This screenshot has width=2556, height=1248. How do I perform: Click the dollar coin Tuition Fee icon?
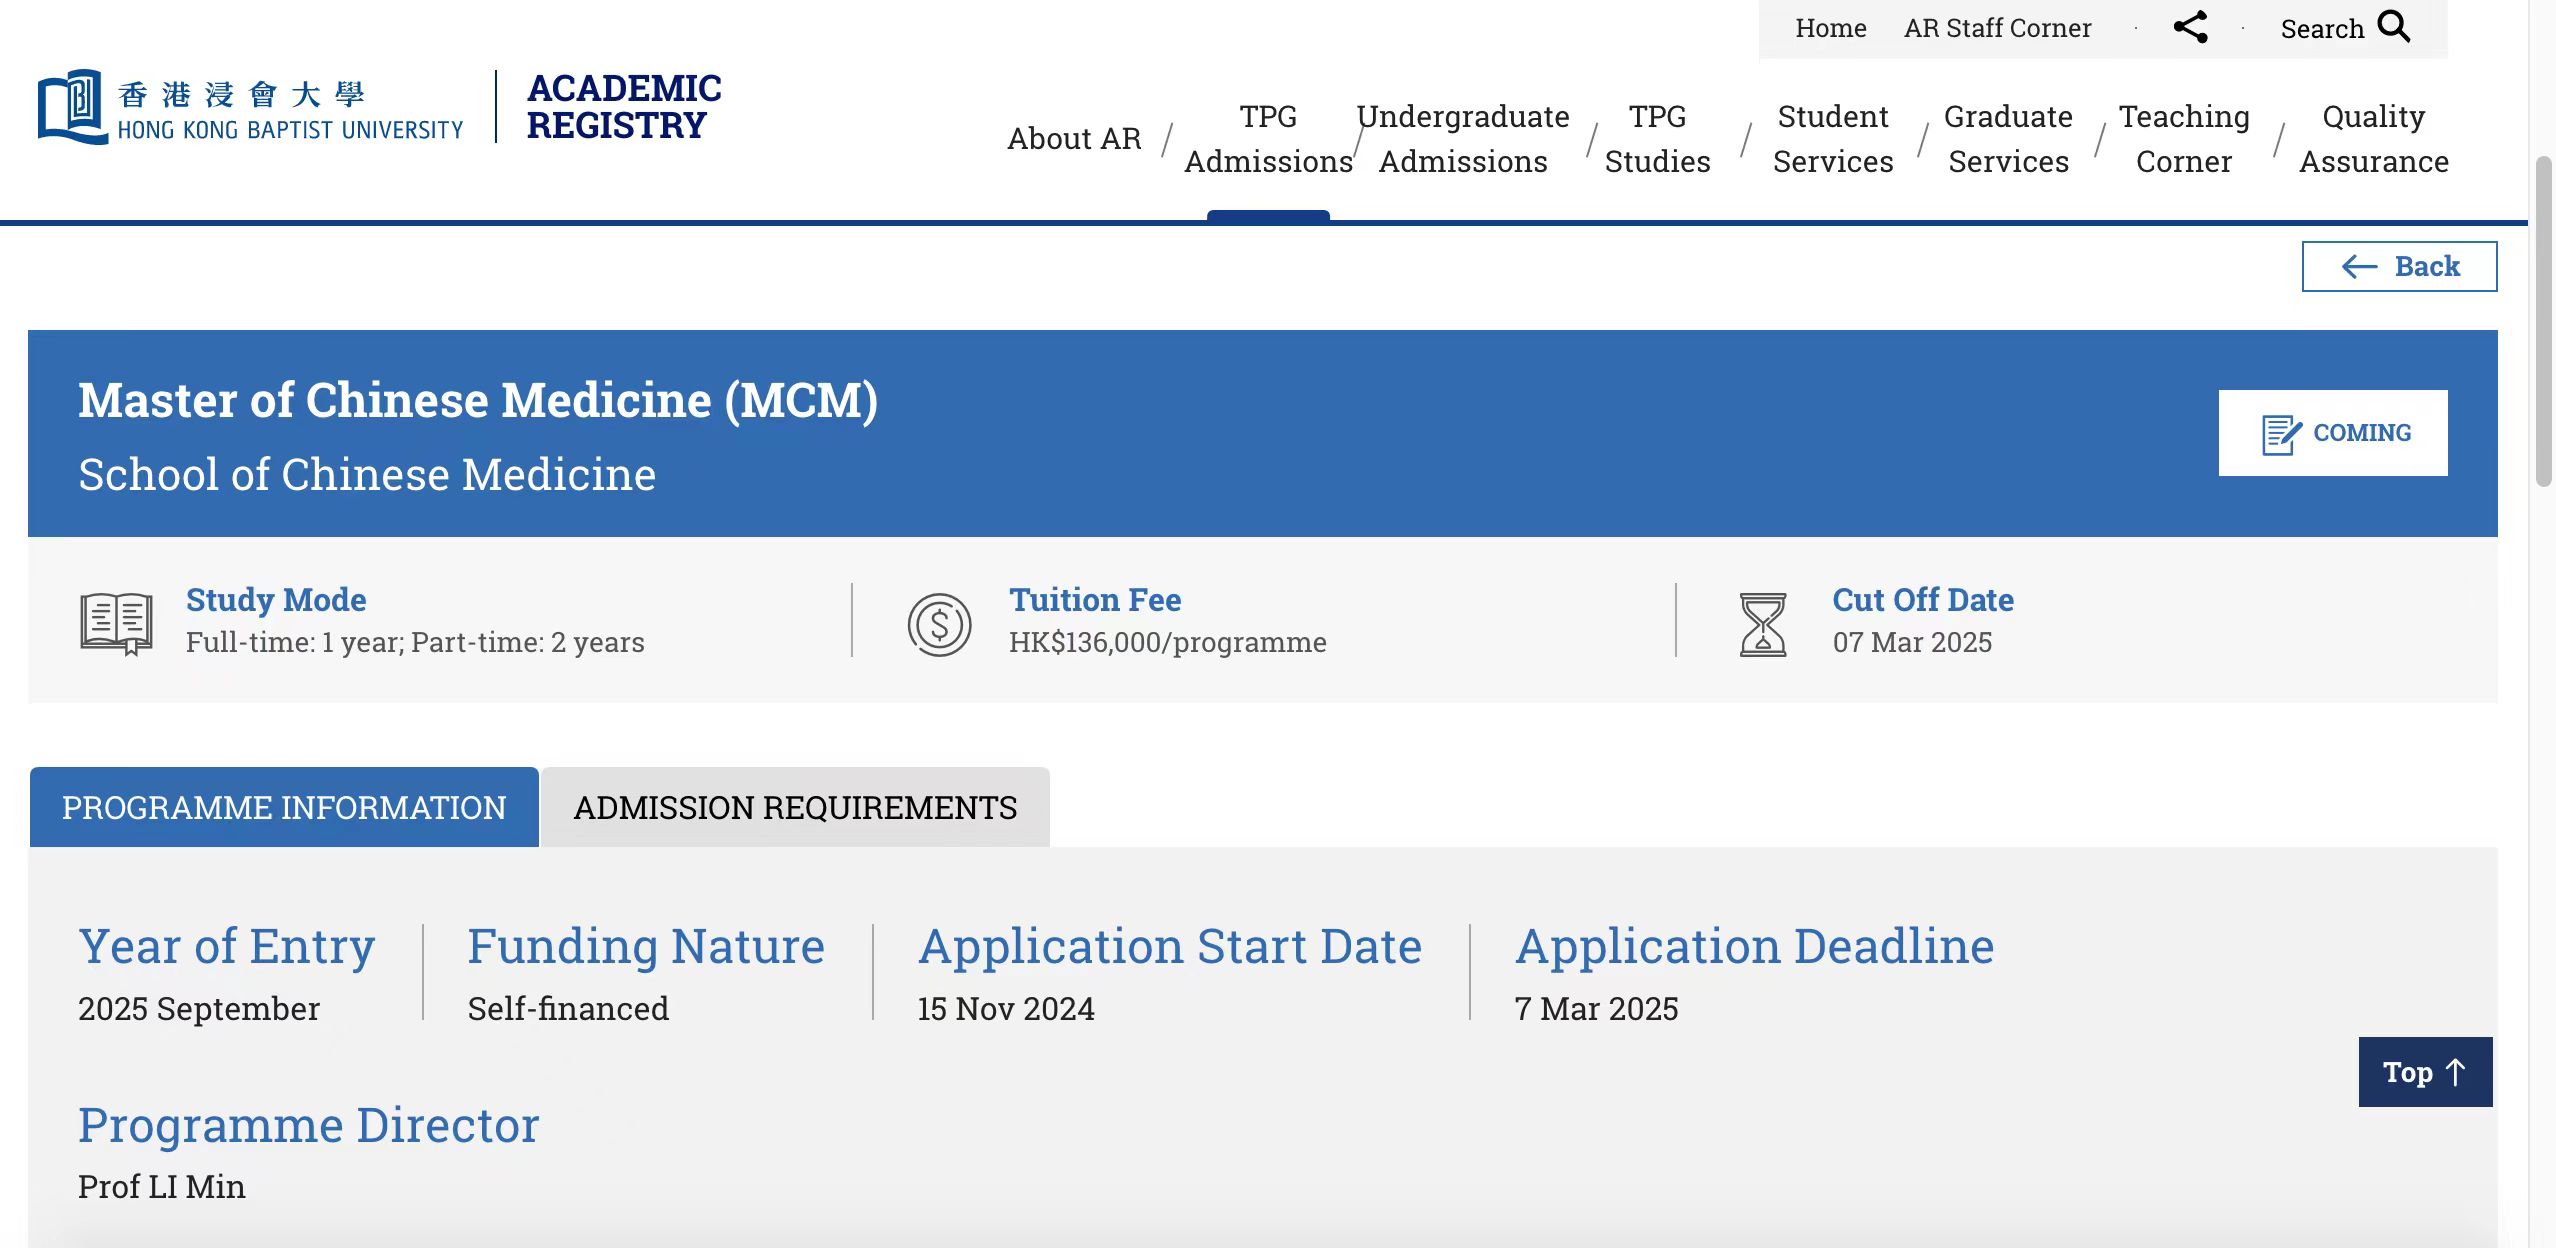[x=939, y=624]
